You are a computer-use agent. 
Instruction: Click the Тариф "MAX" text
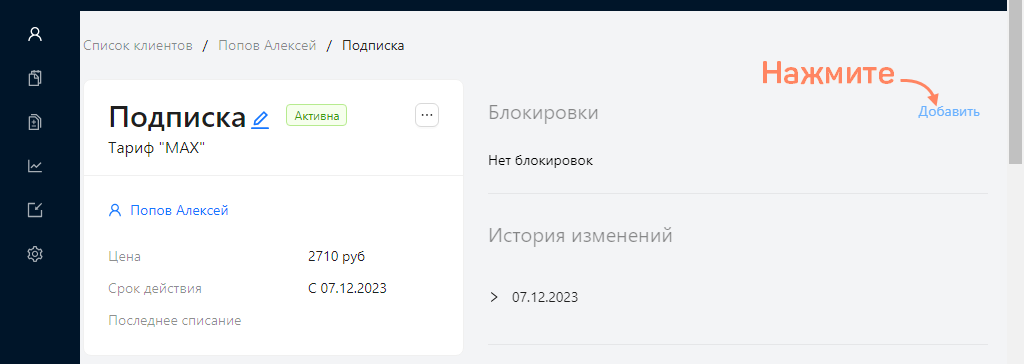point(157,148)
